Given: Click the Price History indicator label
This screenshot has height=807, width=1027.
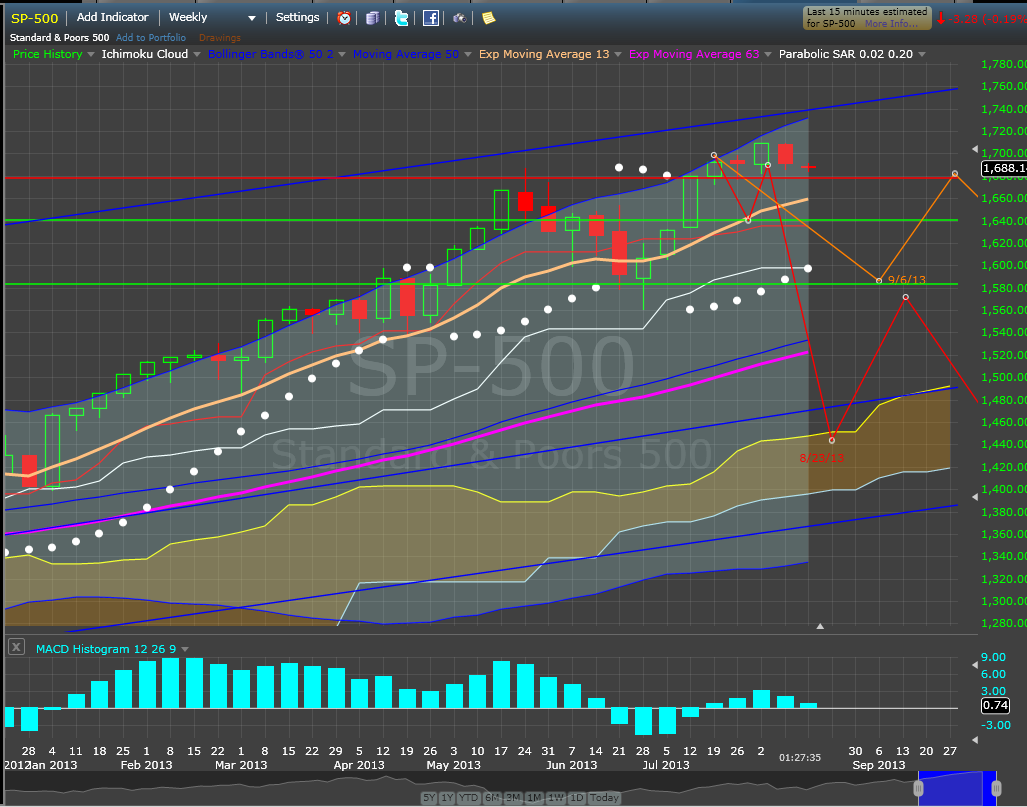Looking at the screenshot, I should pyautogui.click(x=48, y=54).
